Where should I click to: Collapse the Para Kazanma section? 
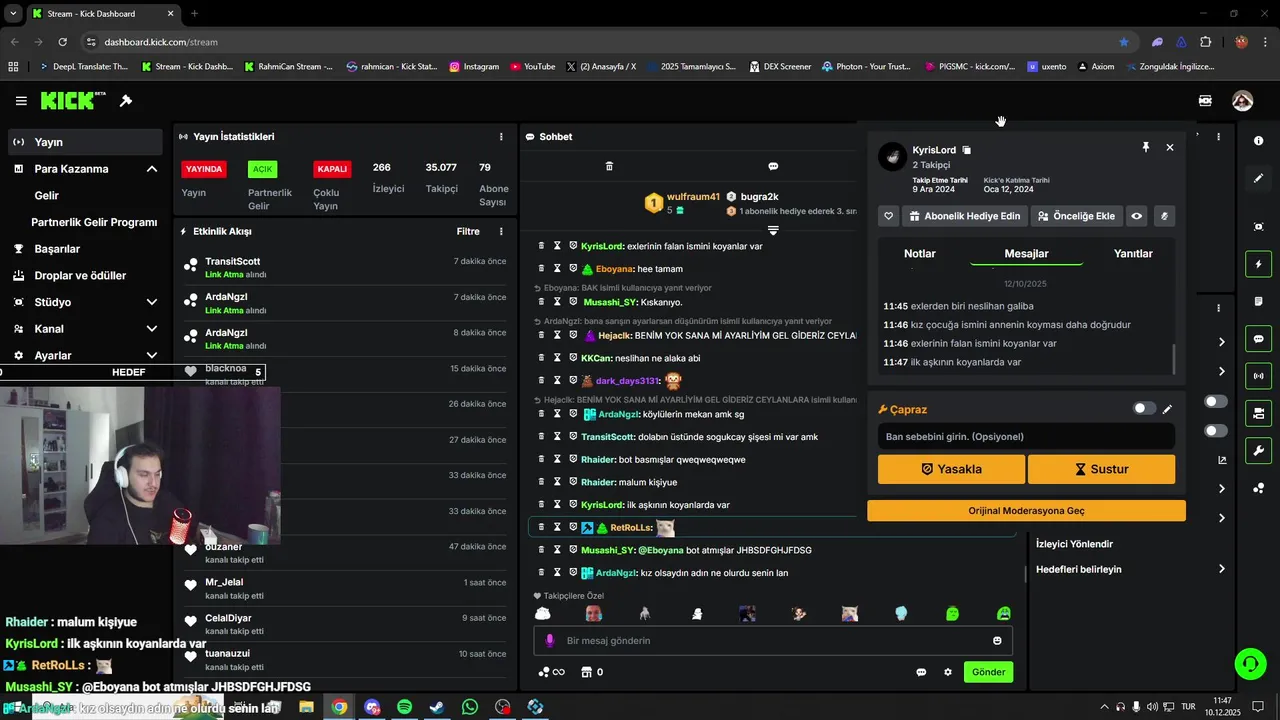152,169
